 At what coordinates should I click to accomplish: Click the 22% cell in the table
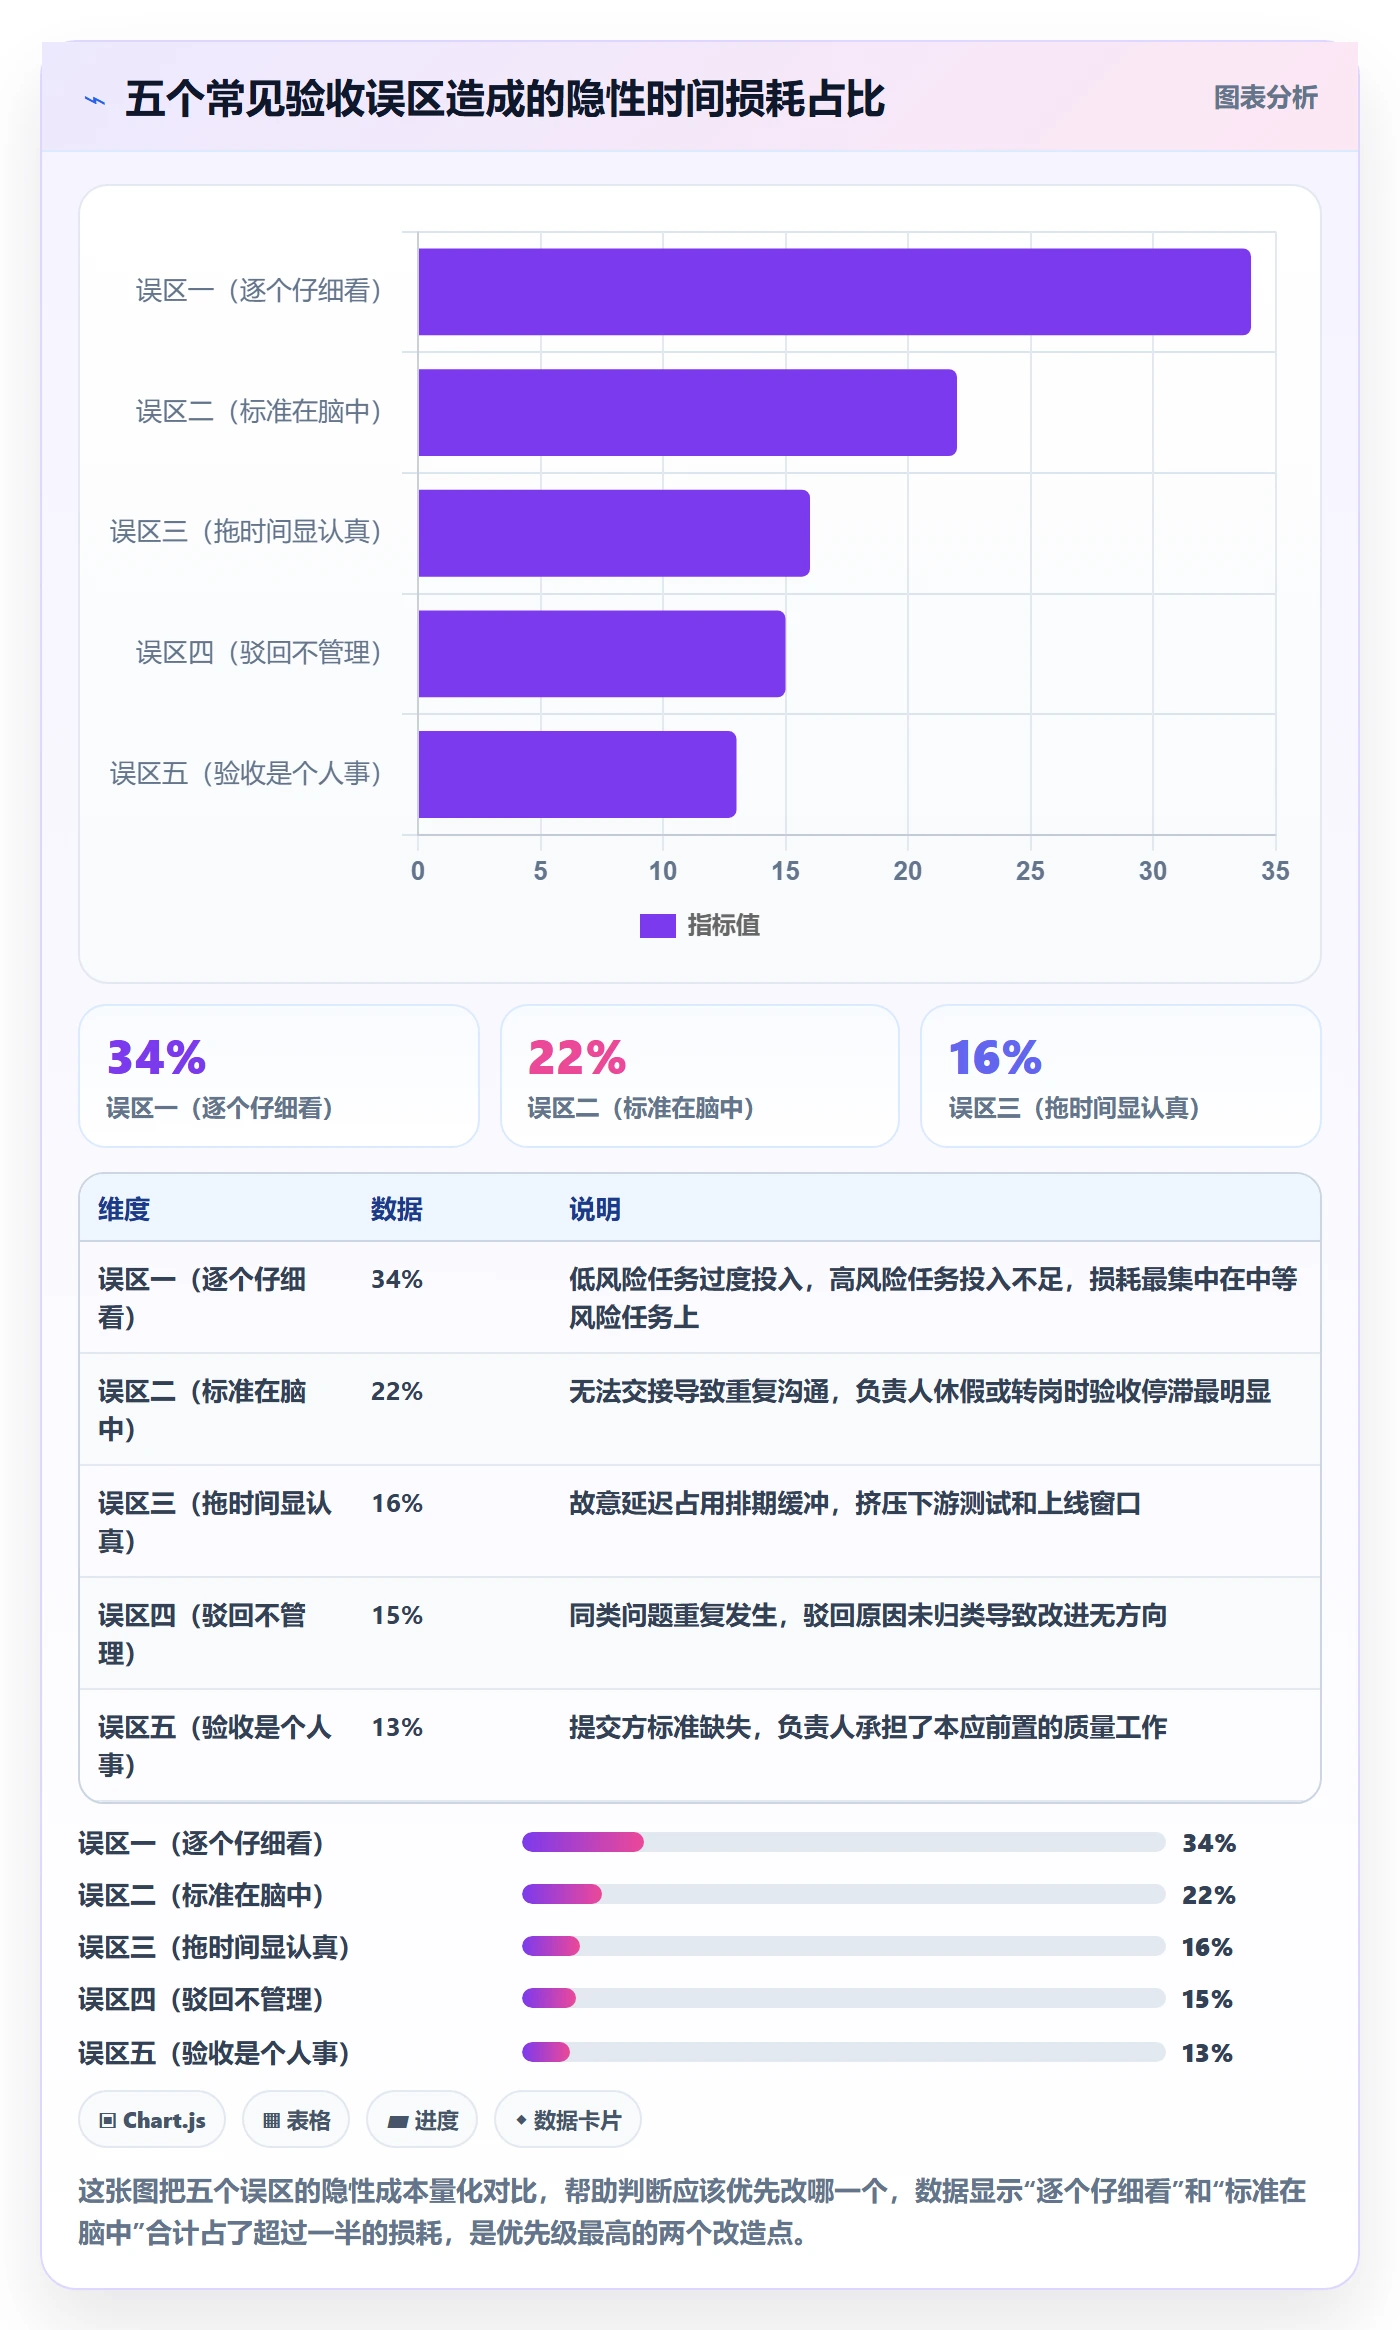tap(397, 1391)
